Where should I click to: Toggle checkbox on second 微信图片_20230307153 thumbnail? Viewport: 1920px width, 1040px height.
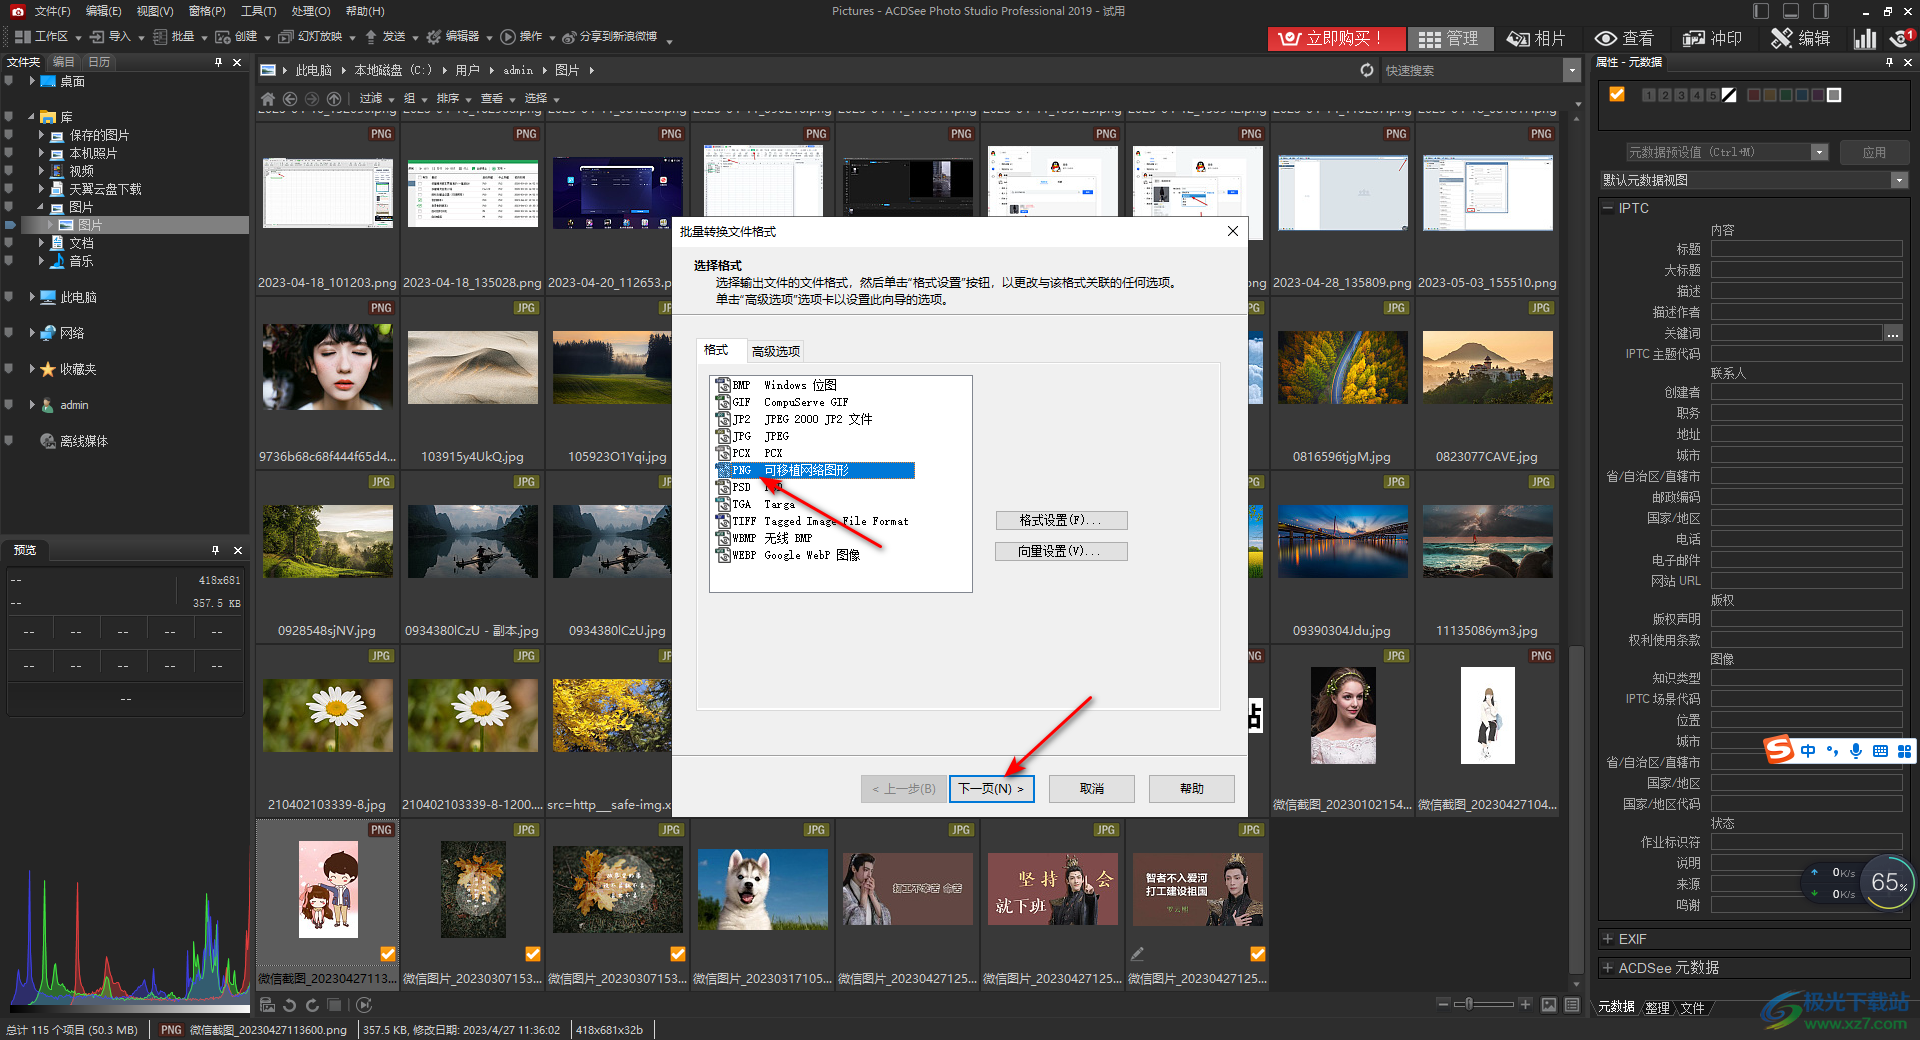(x=677, y=954)
